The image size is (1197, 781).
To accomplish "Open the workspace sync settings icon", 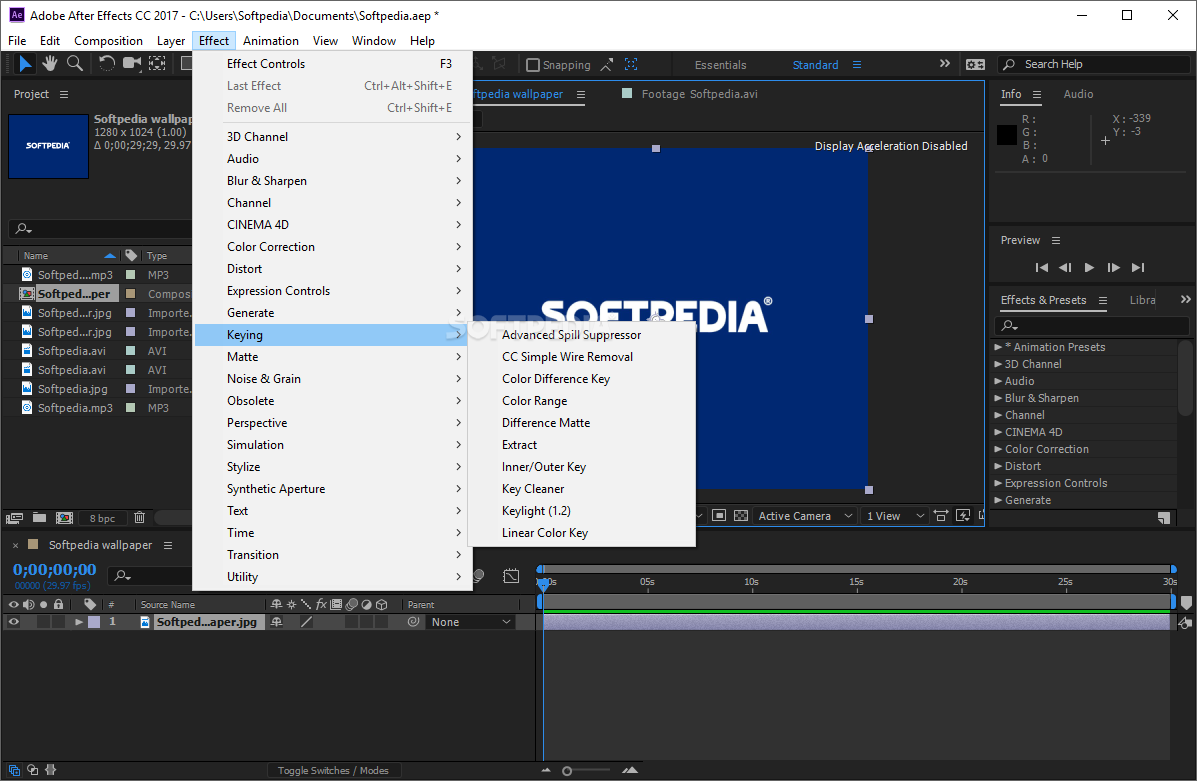I will click(x=976, y=65).
